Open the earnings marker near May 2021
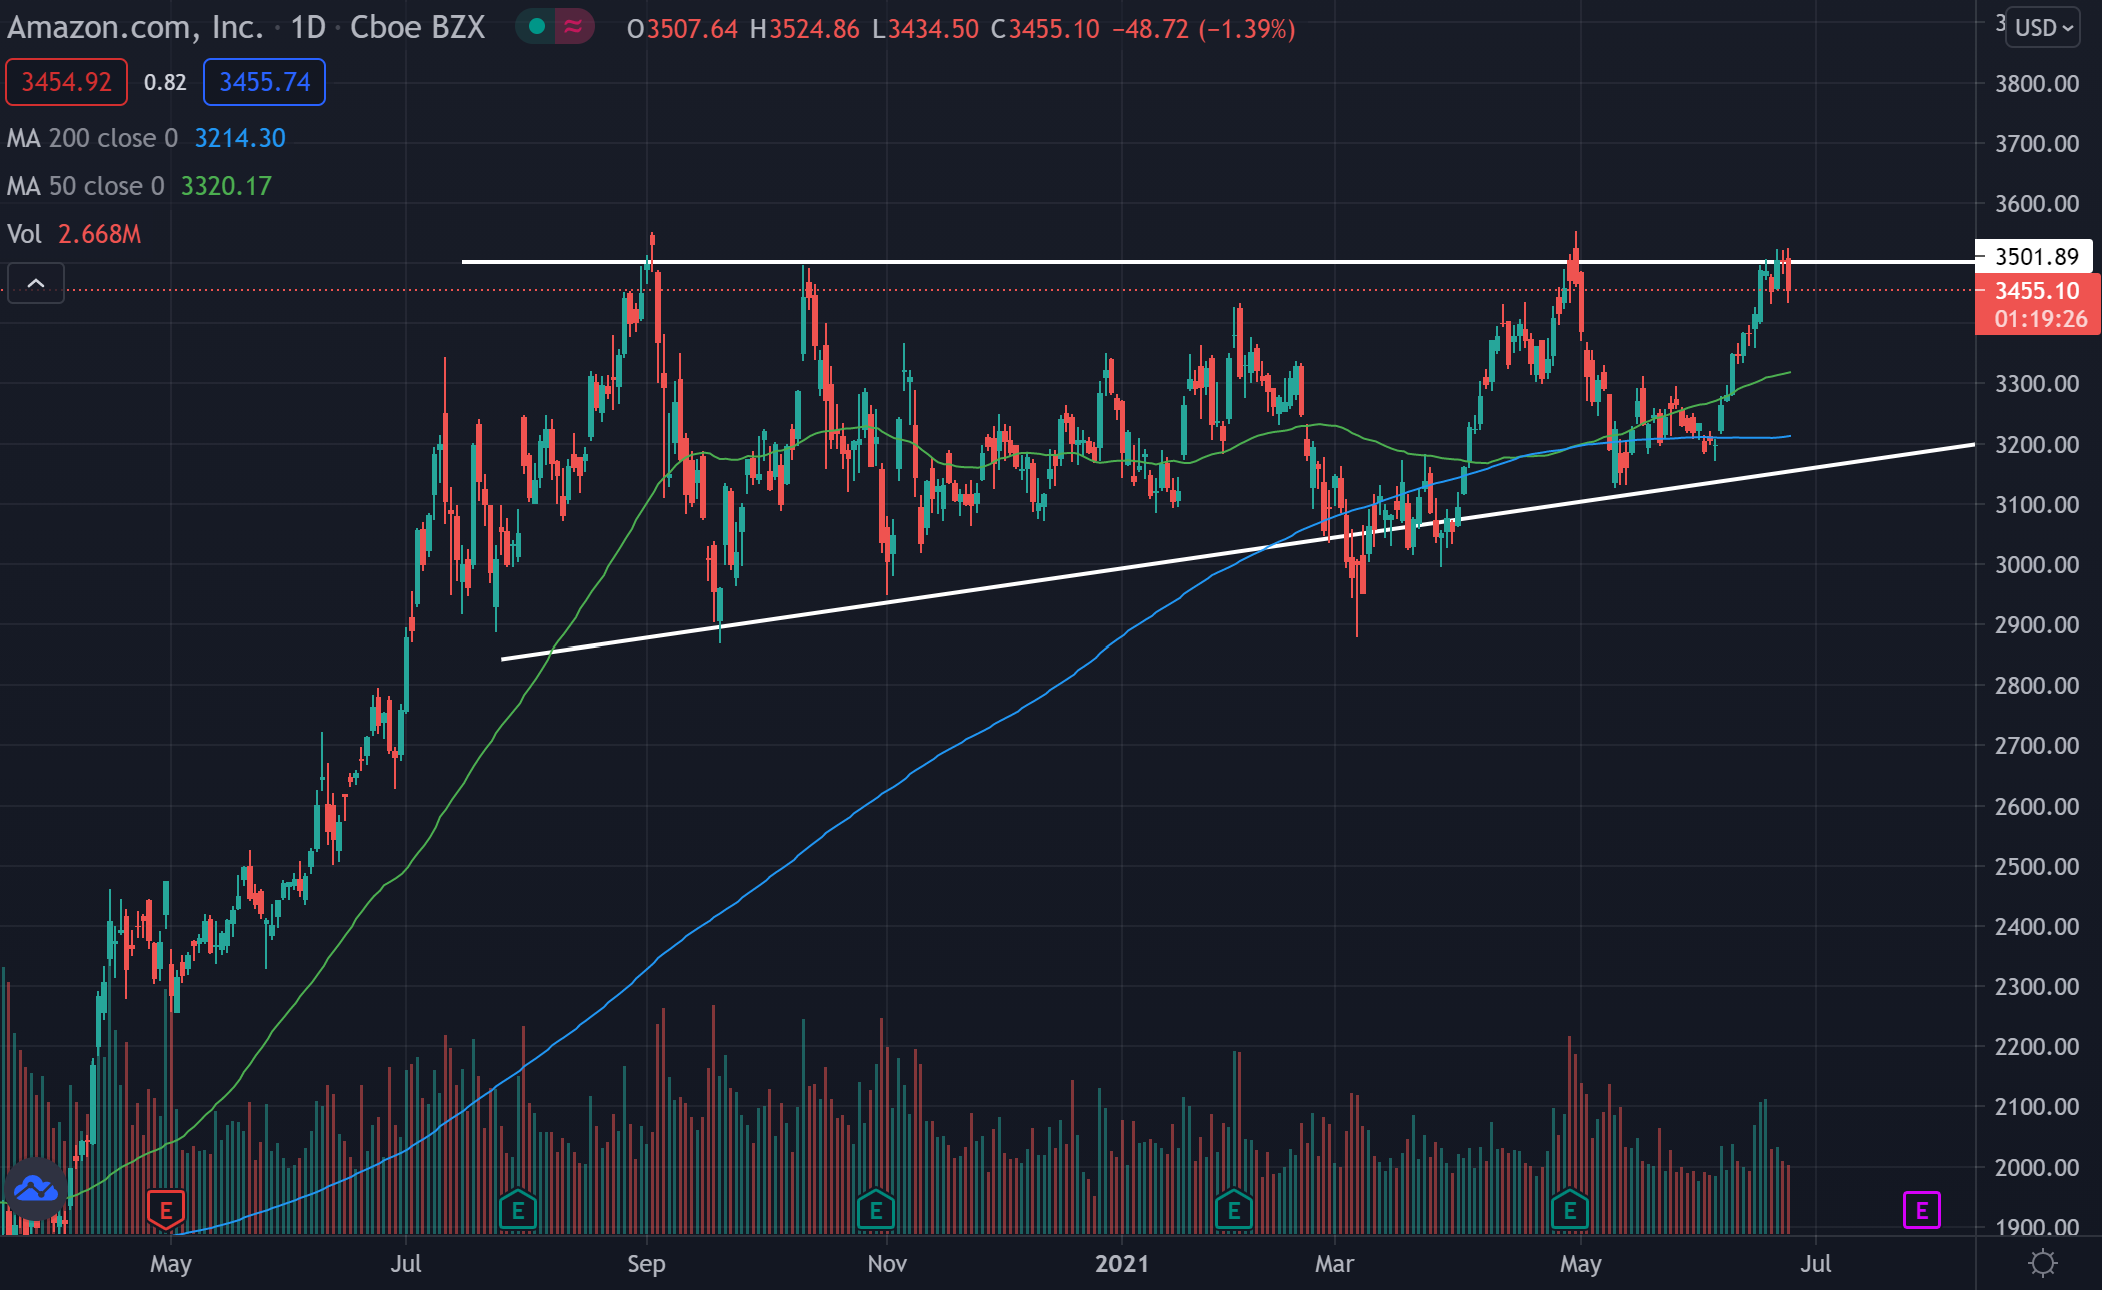Viewport: 2102px width, 1290px height. pos(1570,1210)
